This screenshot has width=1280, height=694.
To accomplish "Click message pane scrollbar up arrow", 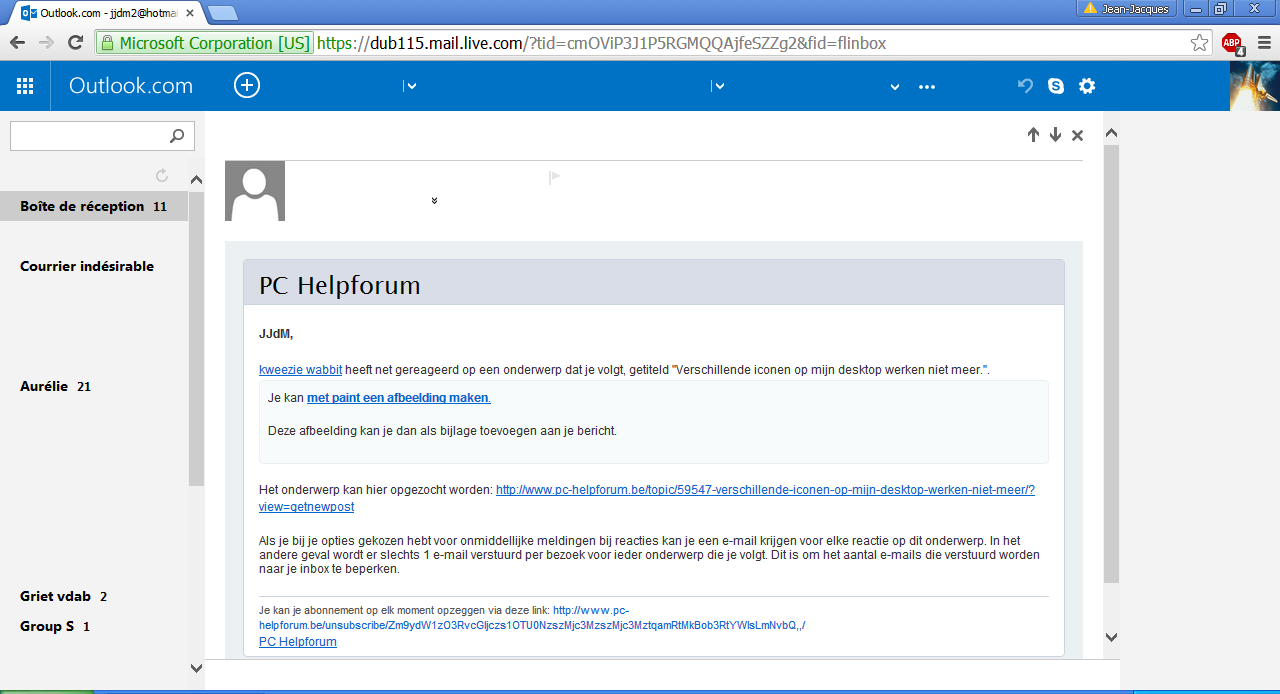I will click(1111, 134).
